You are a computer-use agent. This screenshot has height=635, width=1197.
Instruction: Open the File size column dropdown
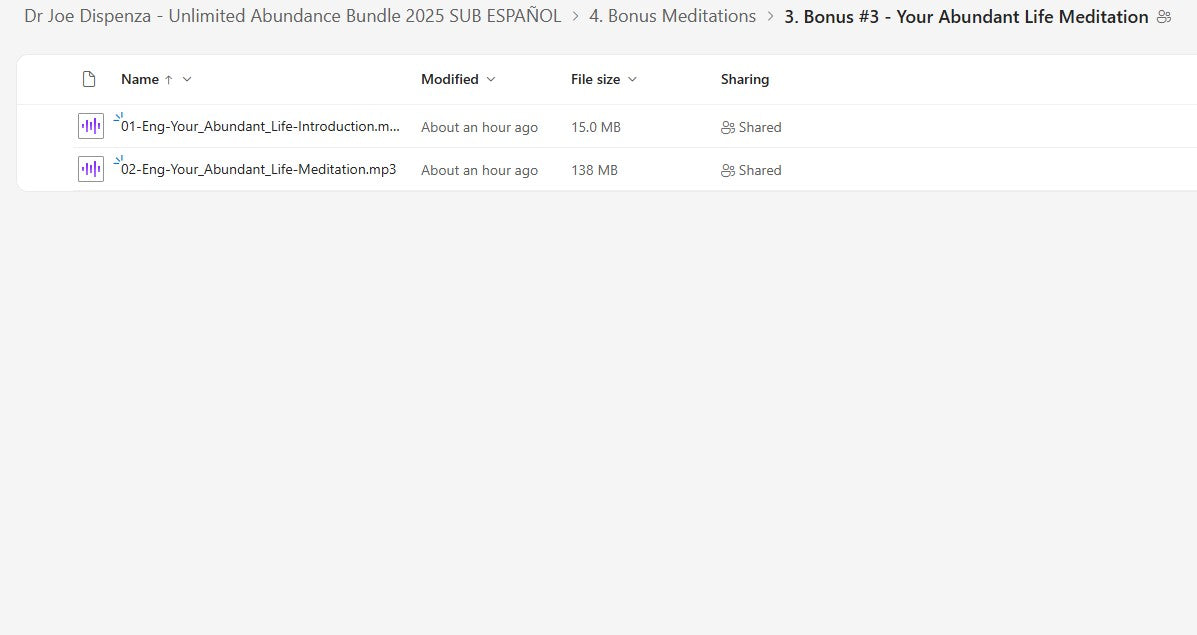[x=632, y=79]
